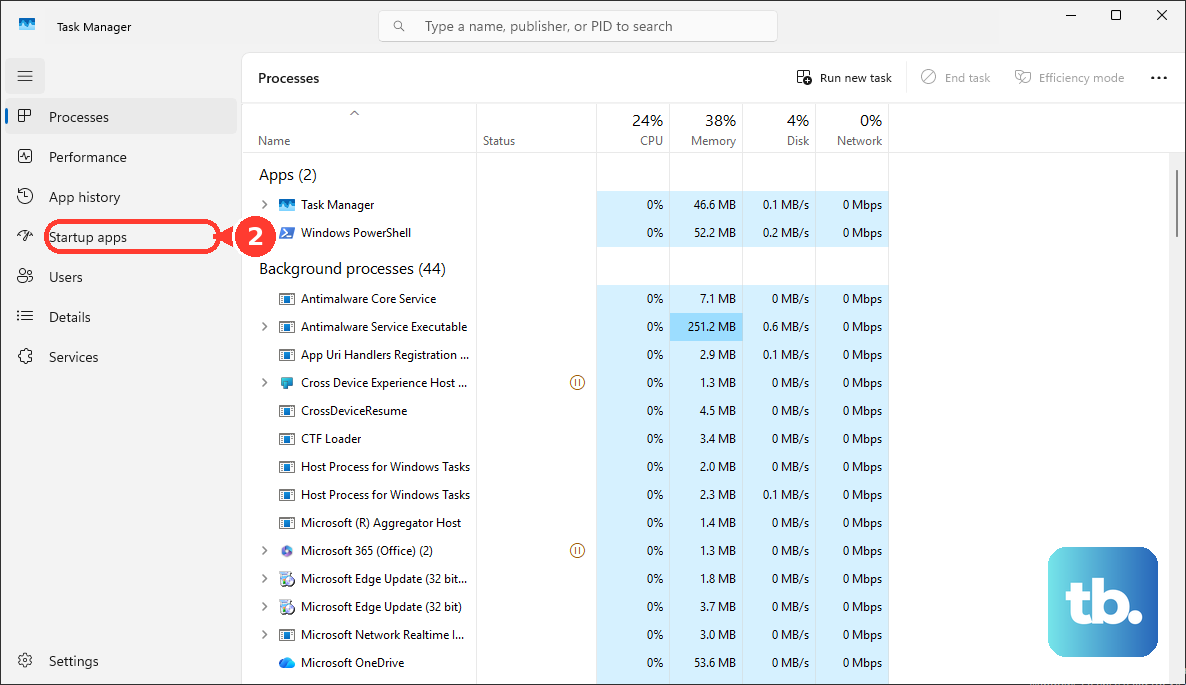This screenshot has width=1186, height=685.
Task: Sort by Memory column header
Action: [706, 129]
